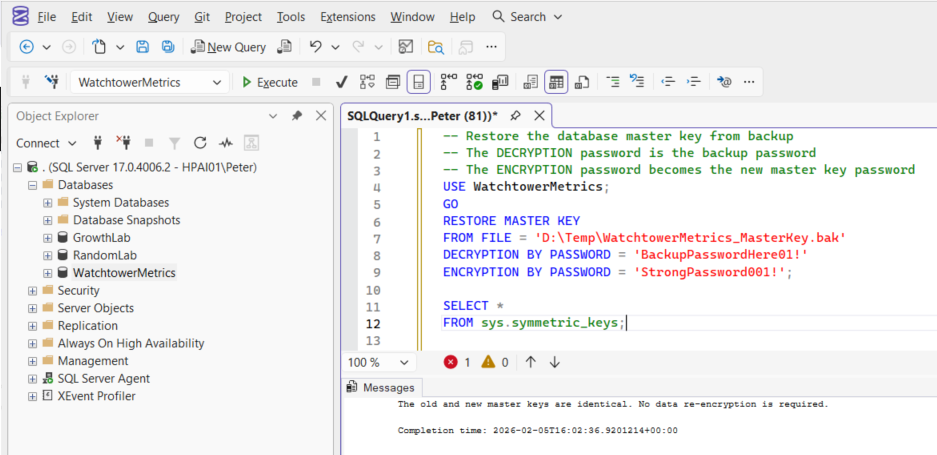Toggle Results to Grid mode
937x455 pixels.
556,82
